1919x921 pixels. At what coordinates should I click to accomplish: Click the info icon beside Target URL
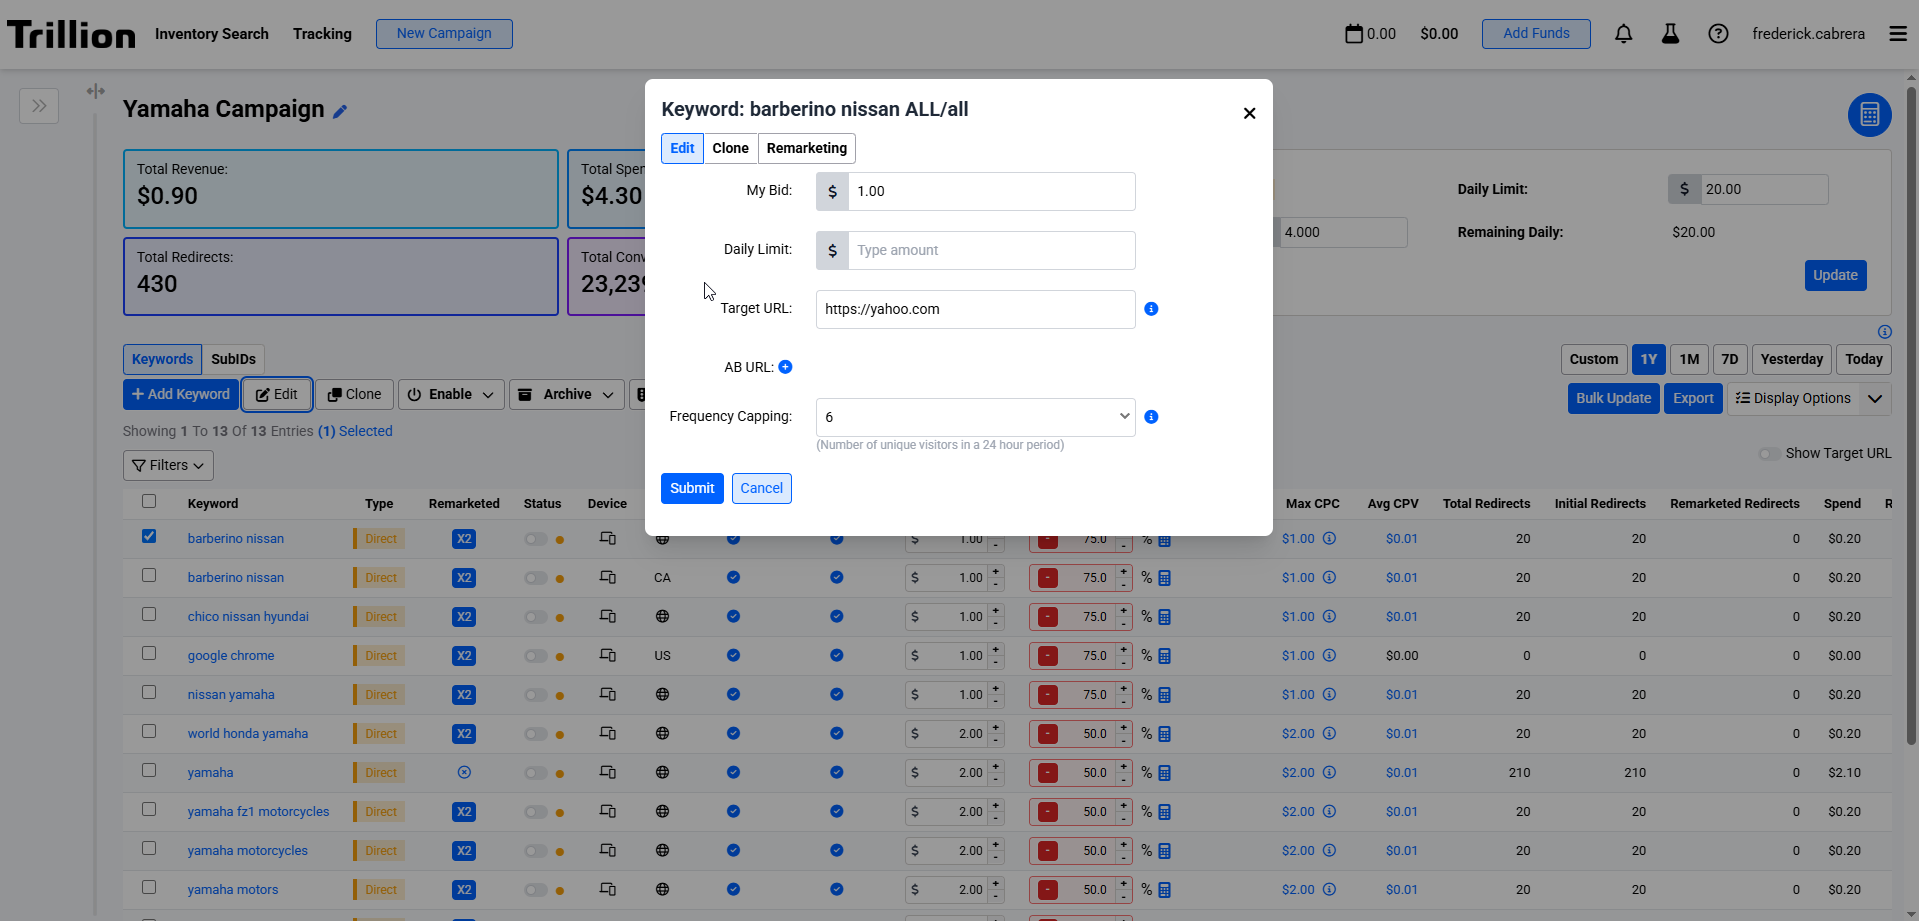coord(1151,309)
